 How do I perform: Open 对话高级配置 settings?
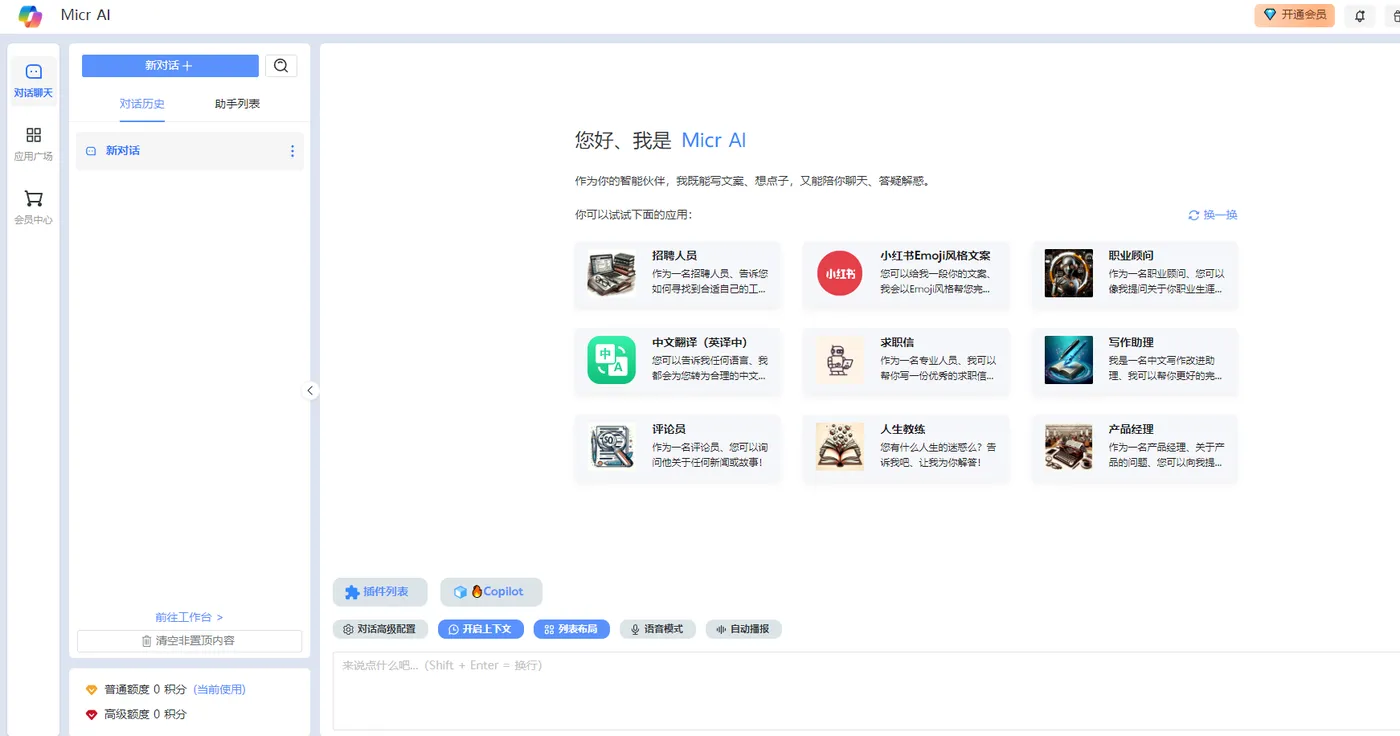click(381, 629)
